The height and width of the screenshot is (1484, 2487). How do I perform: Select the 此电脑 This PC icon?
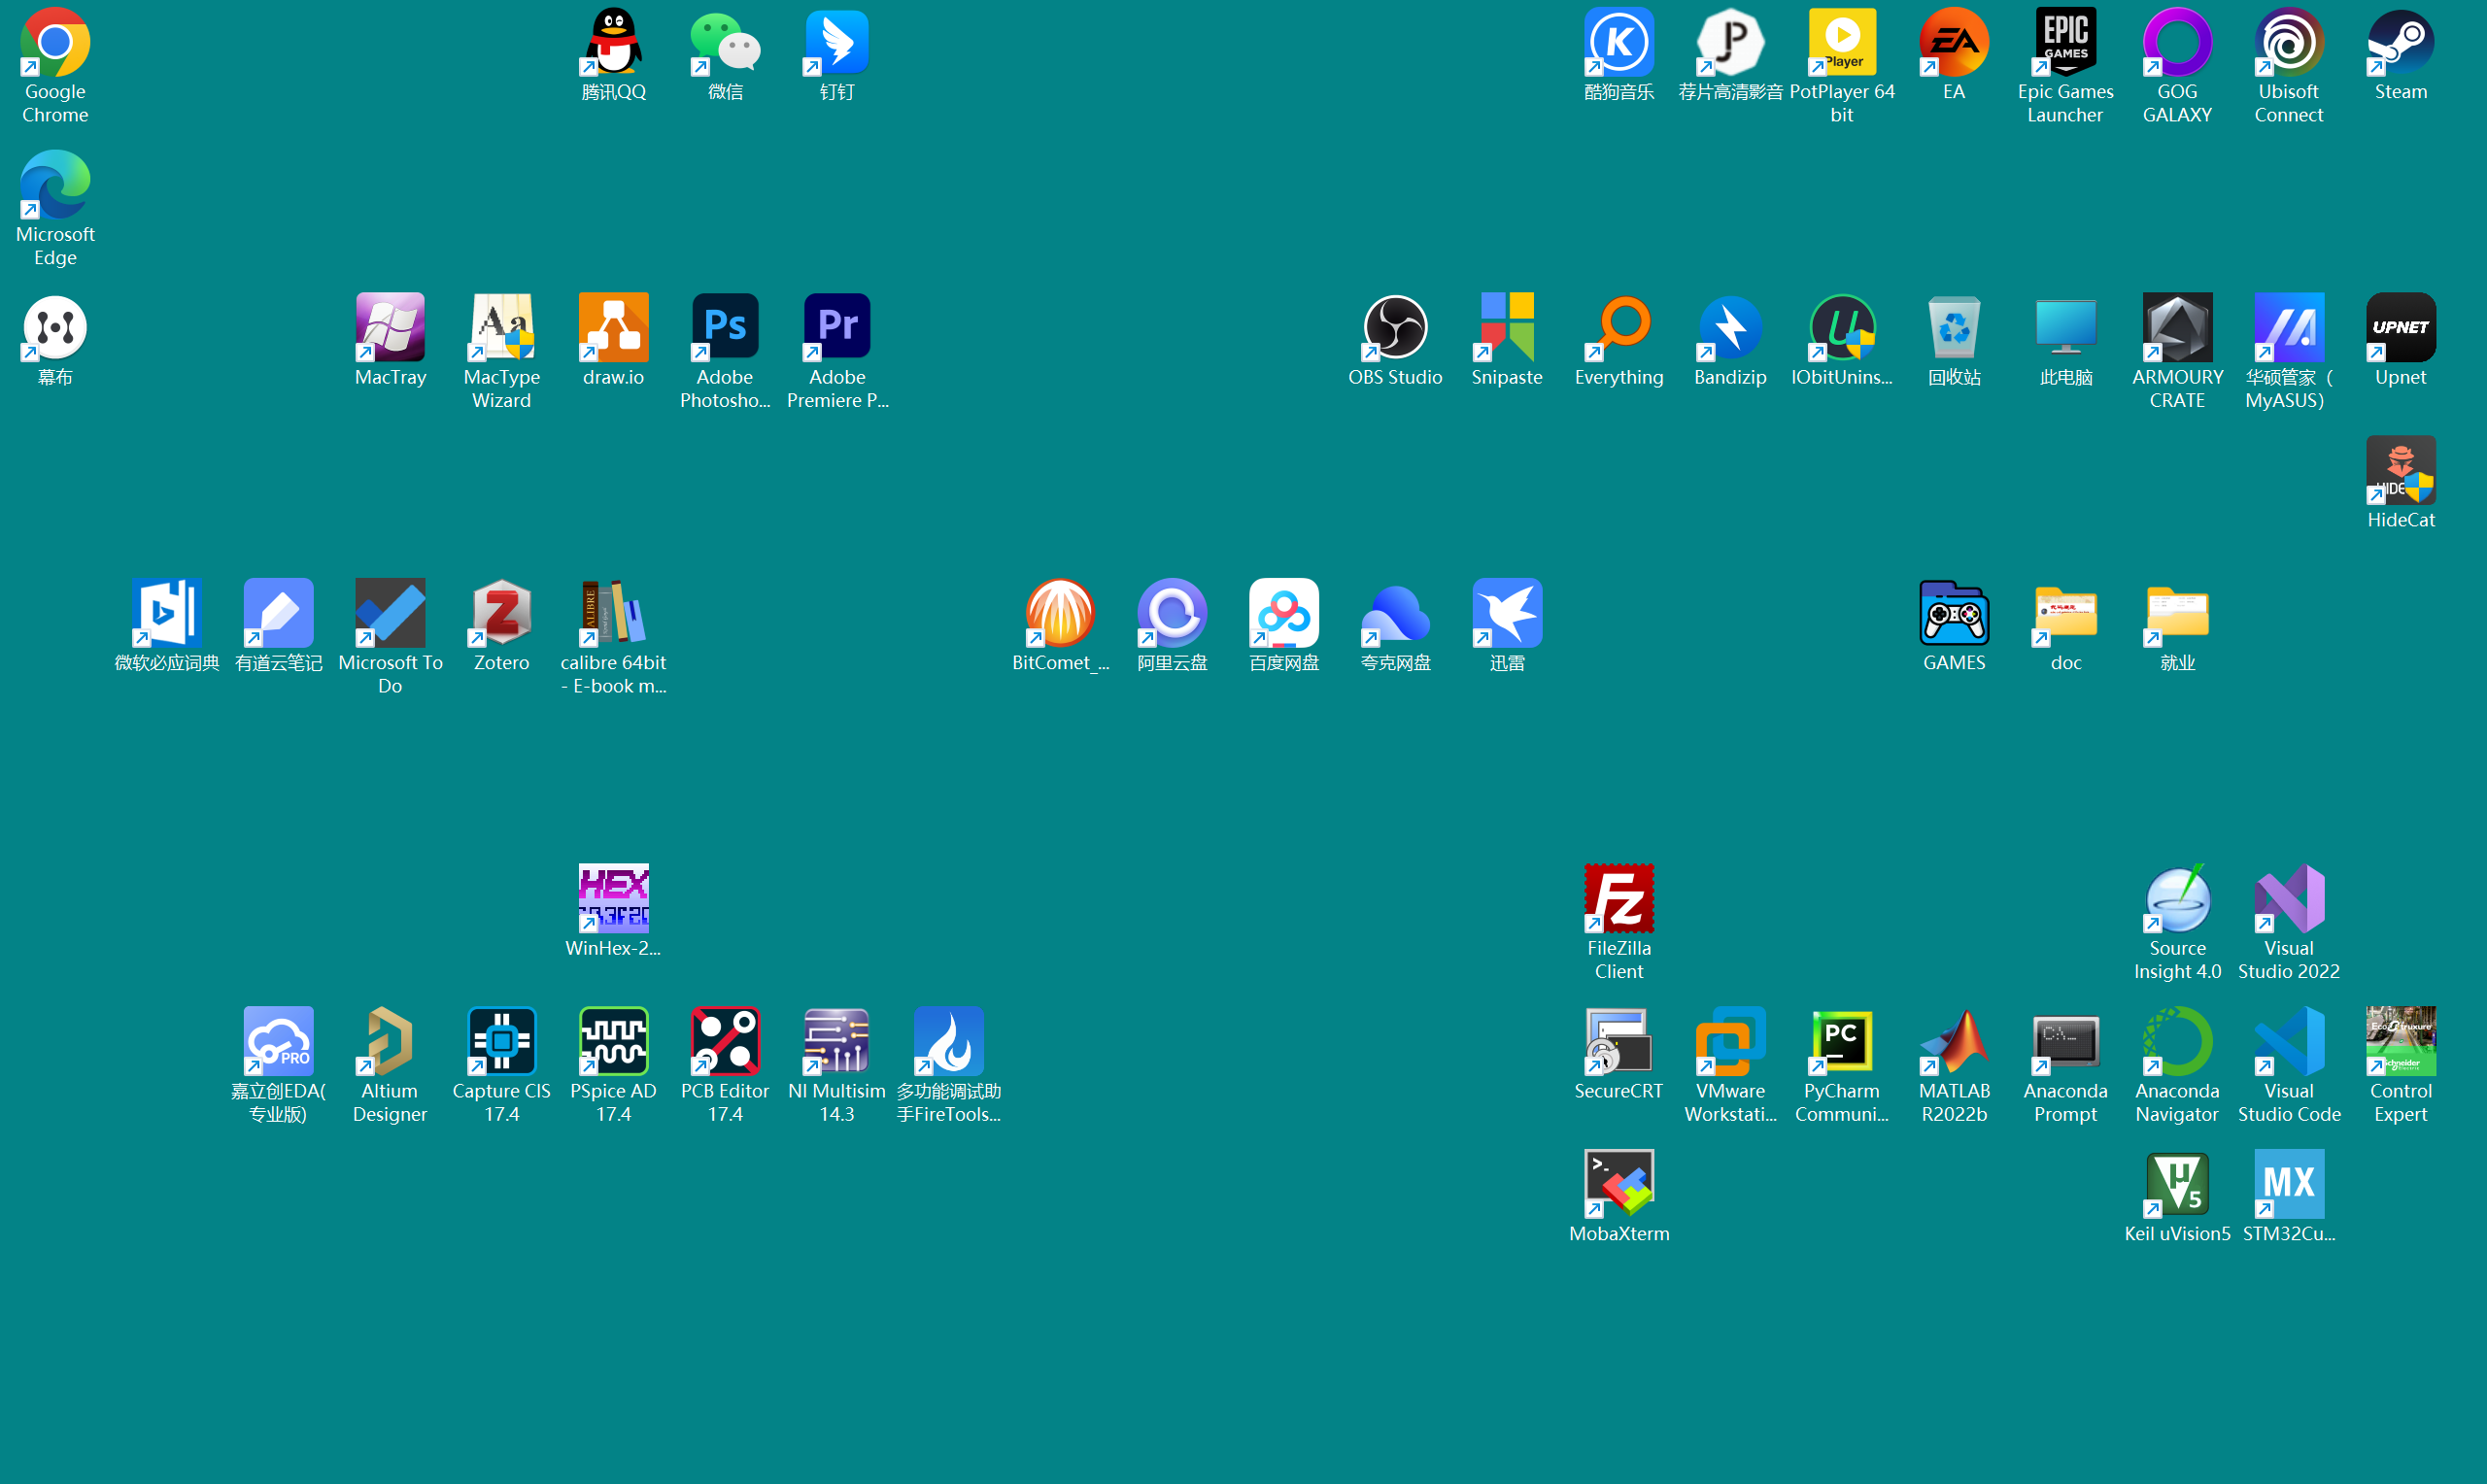(2066, 328)
